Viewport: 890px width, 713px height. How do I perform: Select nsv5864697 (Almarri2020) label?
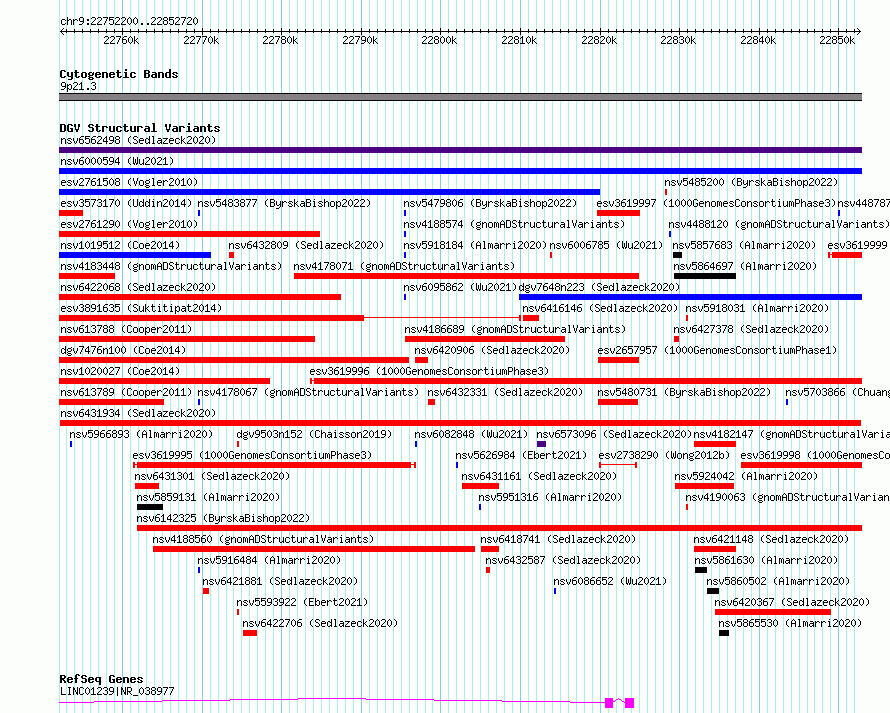click(x=745, y=266)
